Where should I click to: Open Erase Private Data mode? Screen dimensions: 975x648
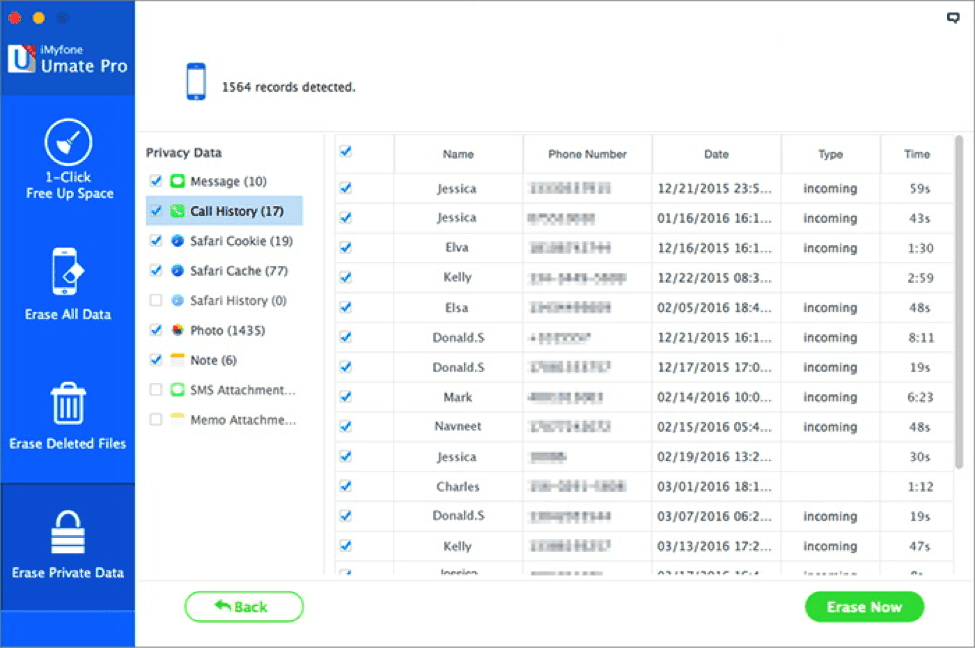pos(68,545)
